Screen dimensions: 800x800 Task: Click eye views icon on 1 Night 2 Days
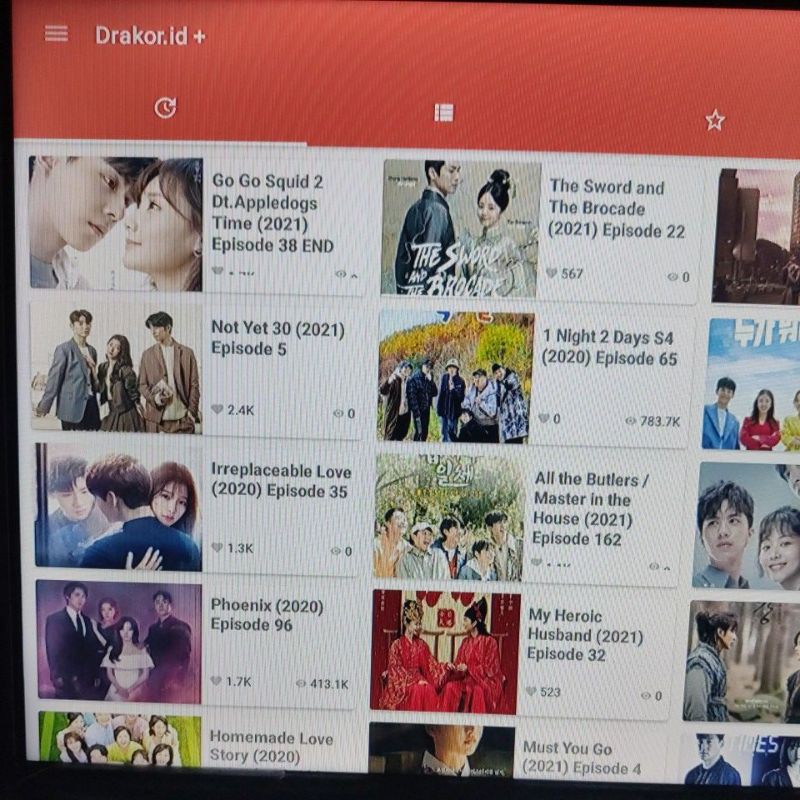(x=630, y=421)
